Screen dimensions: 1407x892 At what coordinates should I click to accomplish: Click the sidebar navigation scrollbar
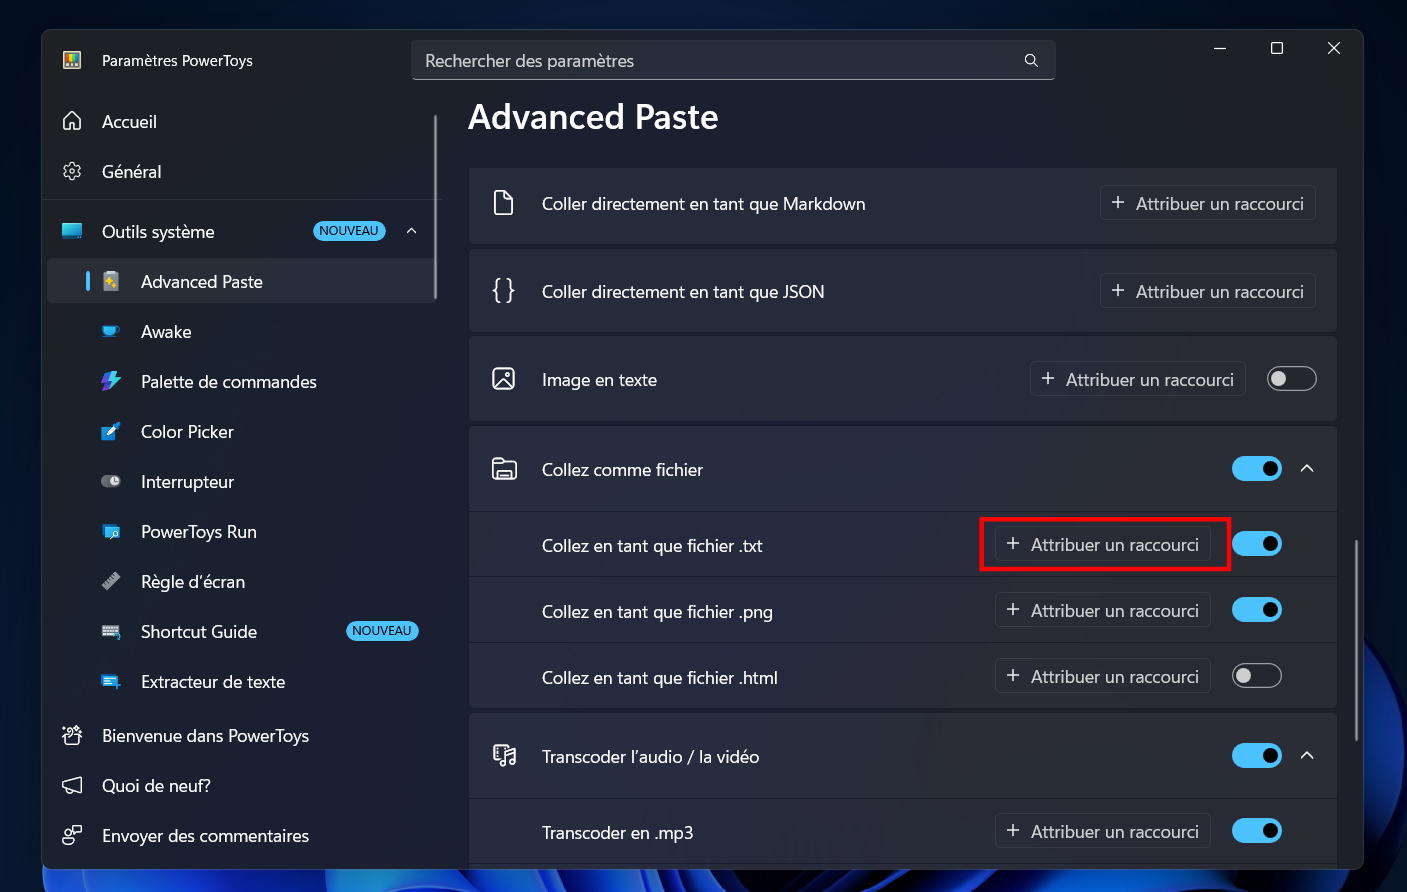tap(436, 207)
